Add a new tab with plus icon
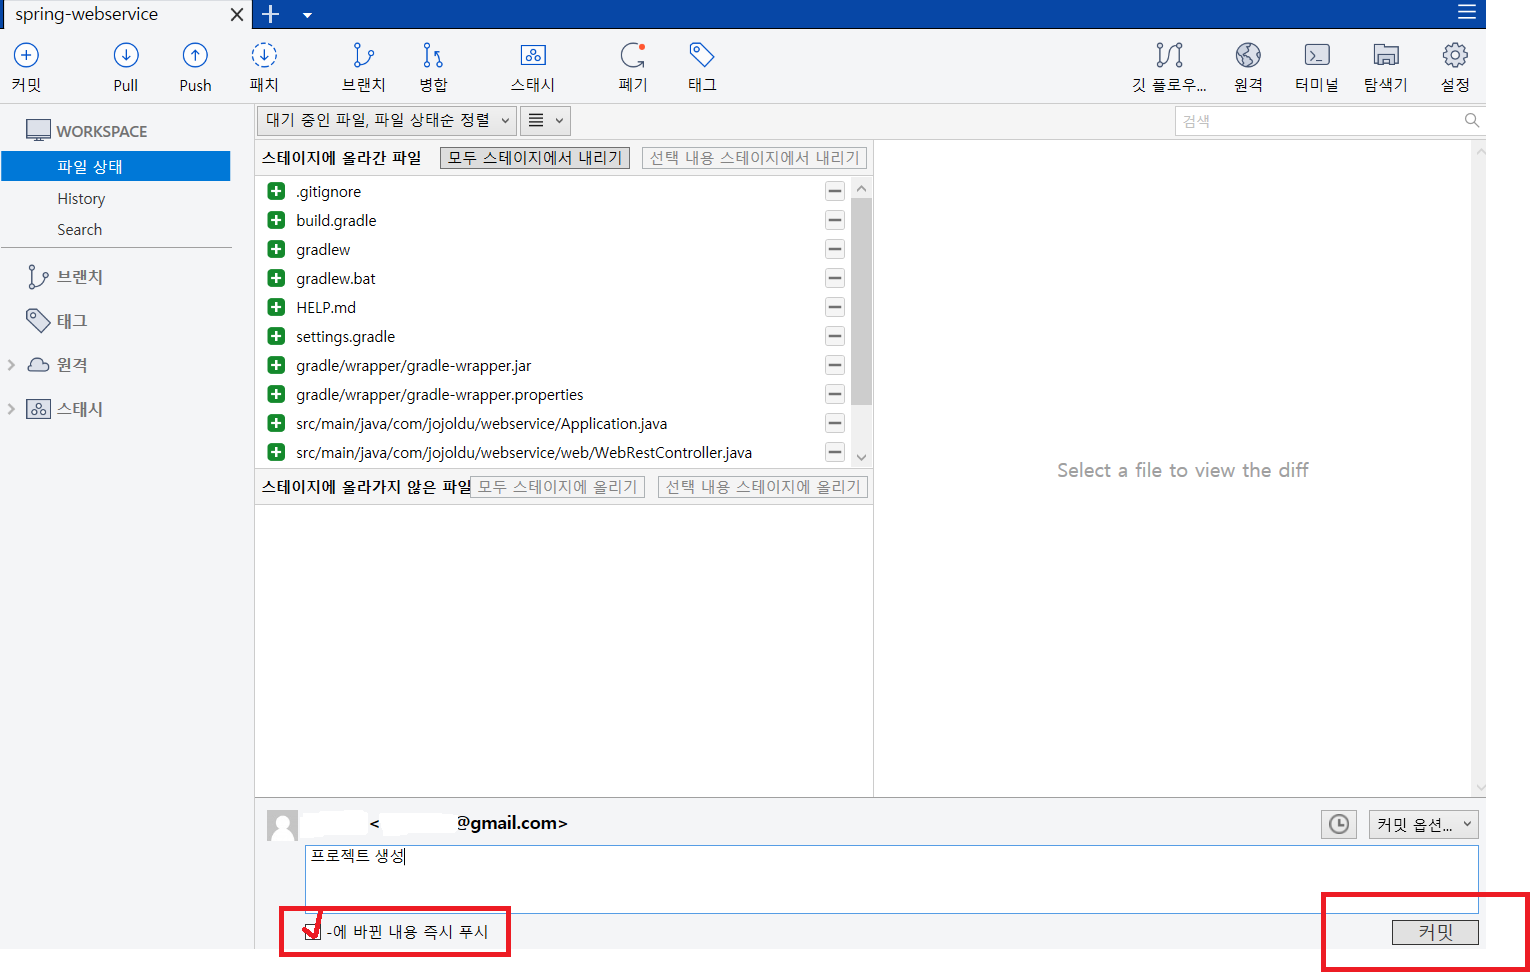 [270, 14]
